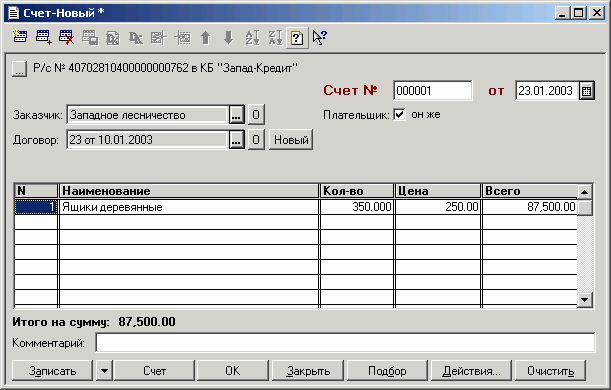The image size is (611, 390).
Task: Expand the arrow next to Записать
Action: 104,371
